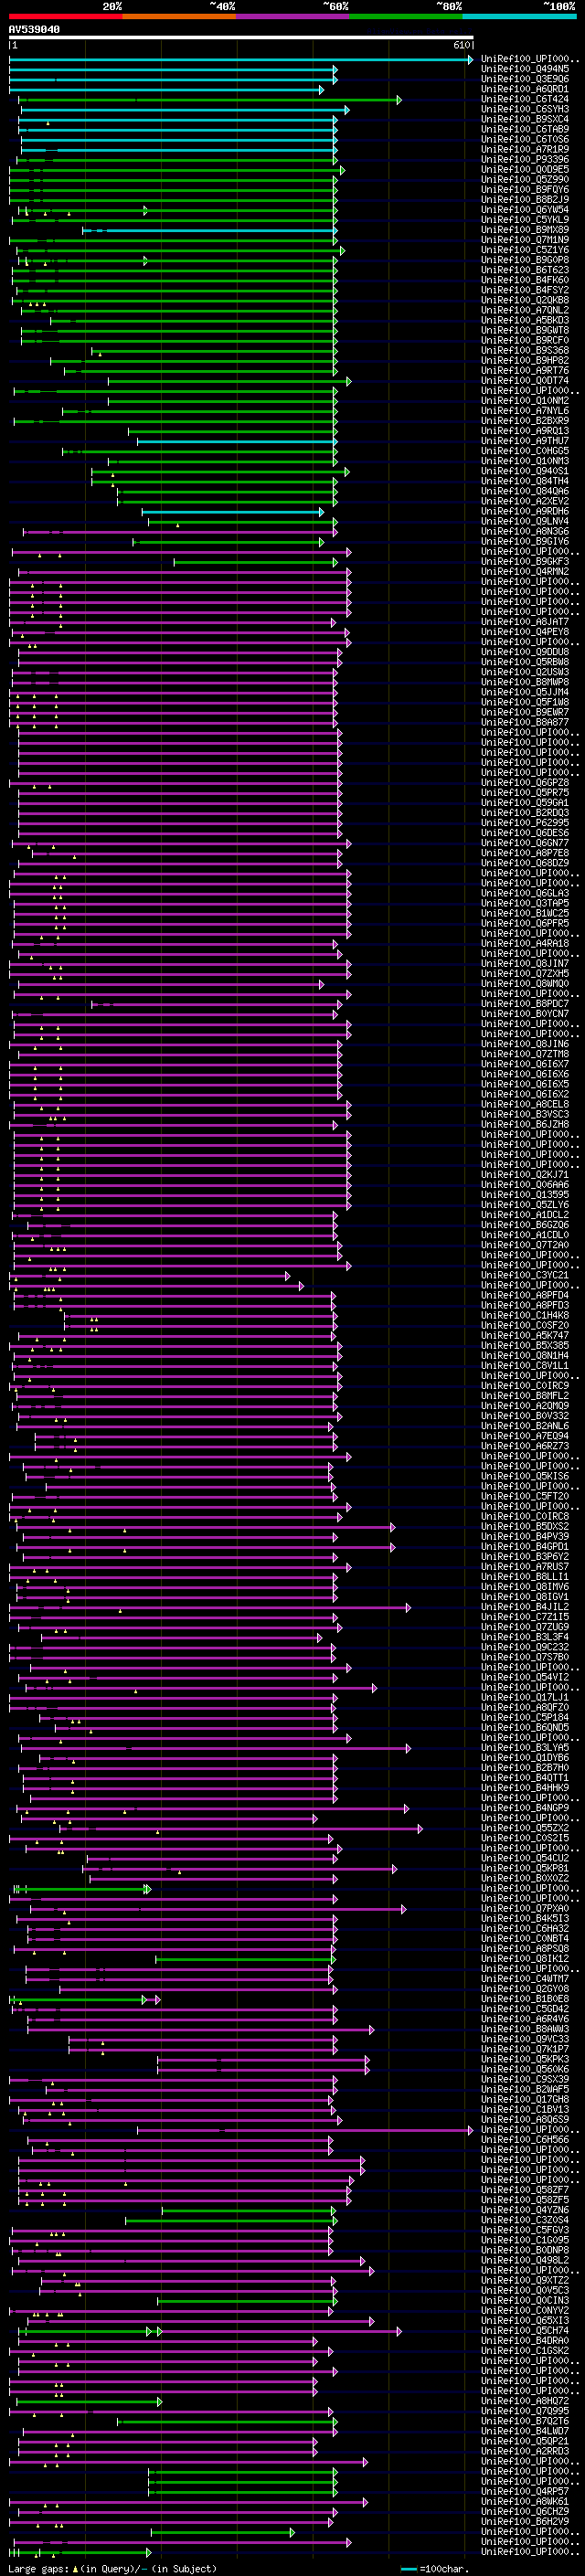The width and height of the screenshot is (585, 2576).
Task: Select hit label UniRef100_P62995
Action: pyautogui.click(x=525, y=823)
